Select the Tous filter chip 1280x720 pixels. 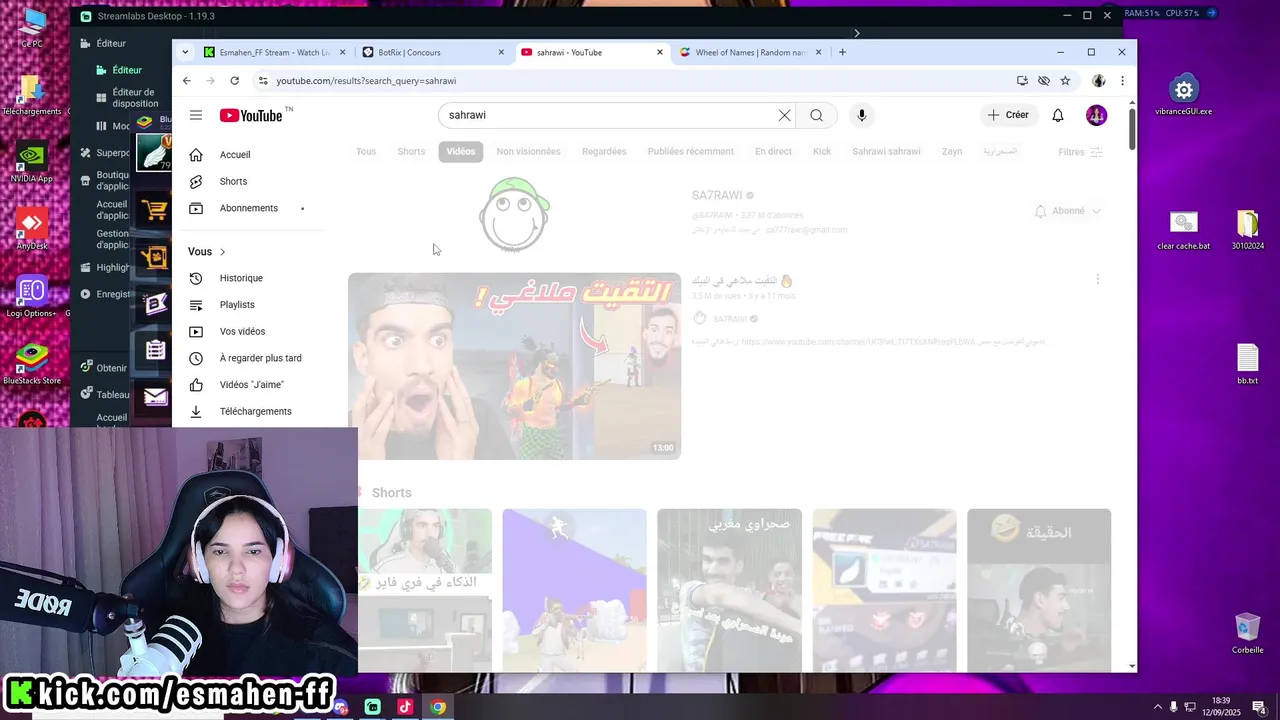(366, 152)
